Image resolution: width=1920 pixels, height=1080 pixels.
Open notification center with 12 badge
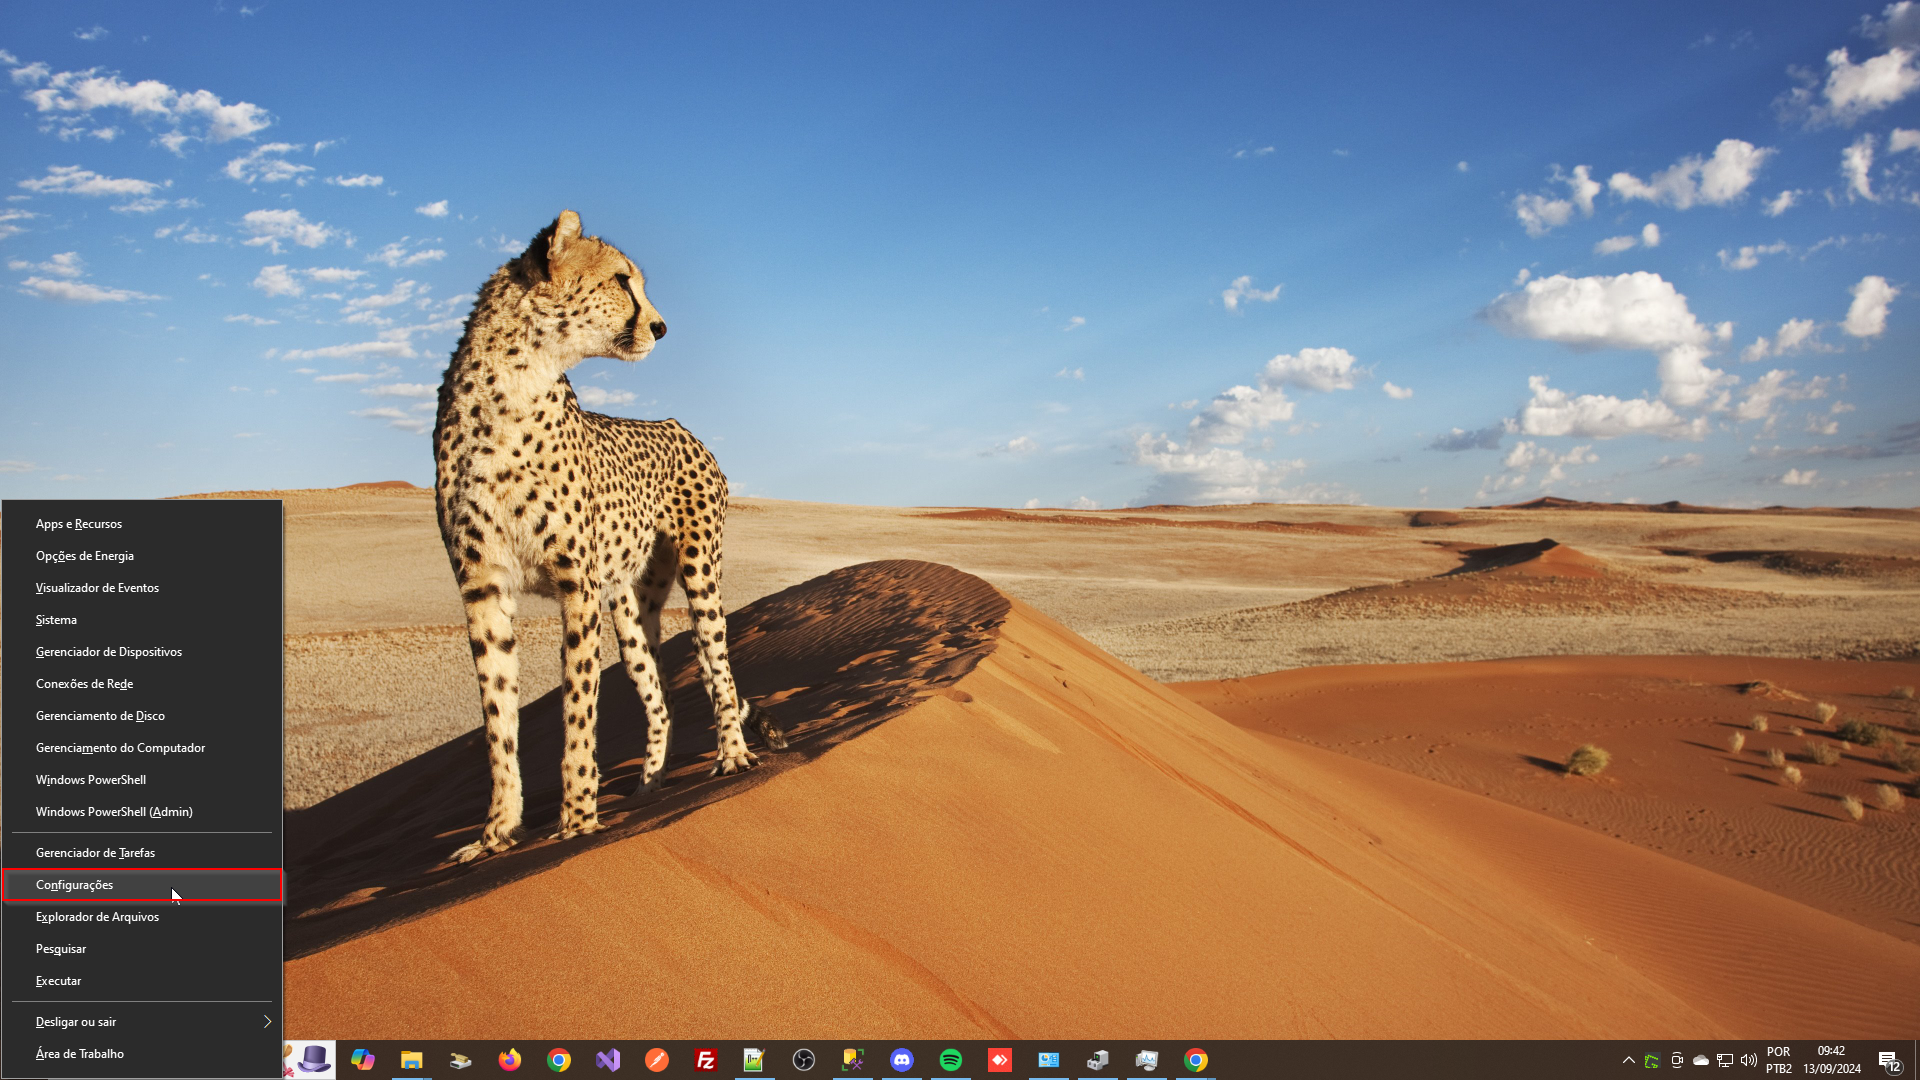tap(1889, 1061)
